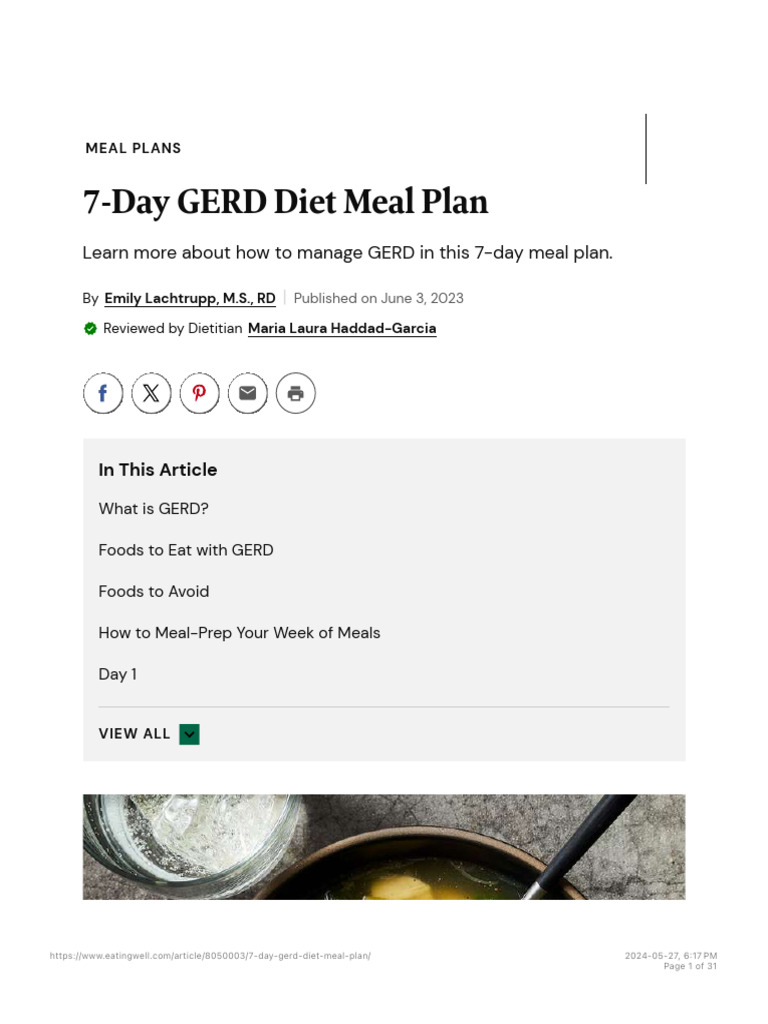
Task: Share article on Facebook
Action: (103, 393)
